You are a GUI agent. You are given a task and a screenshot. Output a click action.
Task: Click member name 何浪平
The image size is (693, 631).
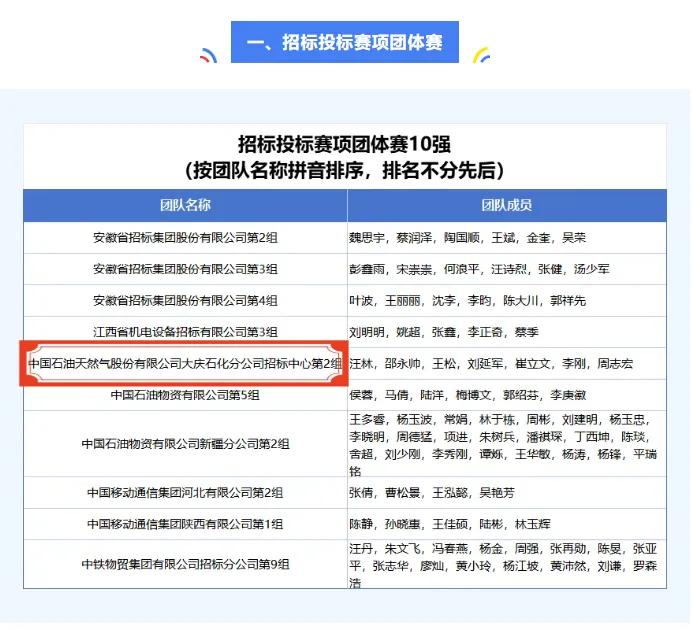(461, 269)
